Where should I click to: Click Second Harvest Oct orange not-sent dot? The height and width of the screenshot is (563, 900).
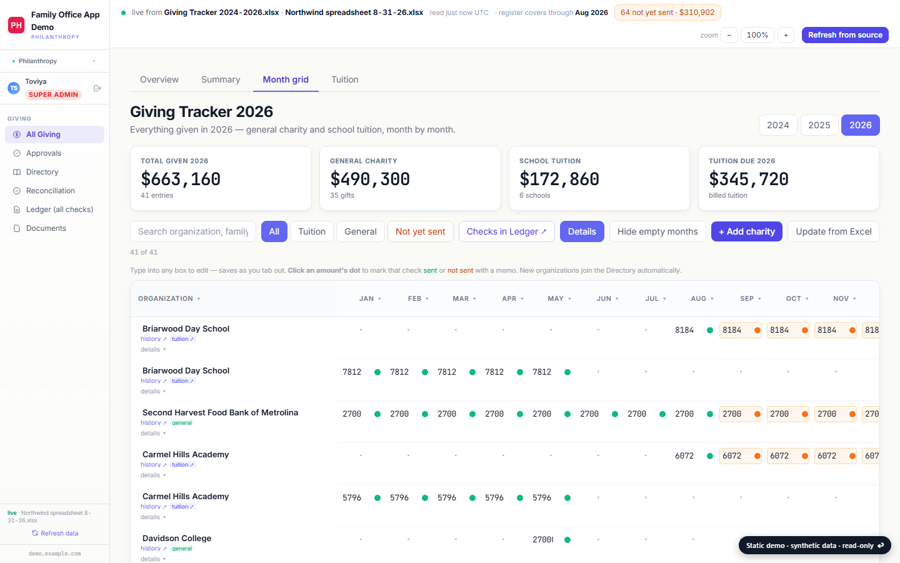pos(805,414)
